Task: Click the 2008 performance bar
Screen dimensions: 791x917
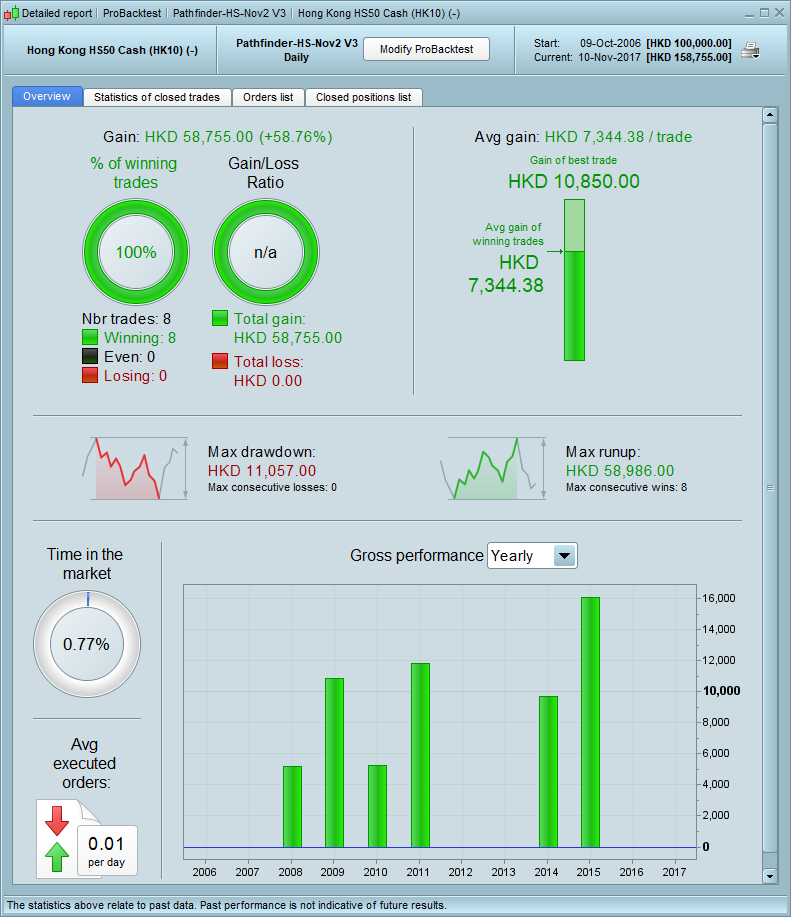Action: coord(292,806)
